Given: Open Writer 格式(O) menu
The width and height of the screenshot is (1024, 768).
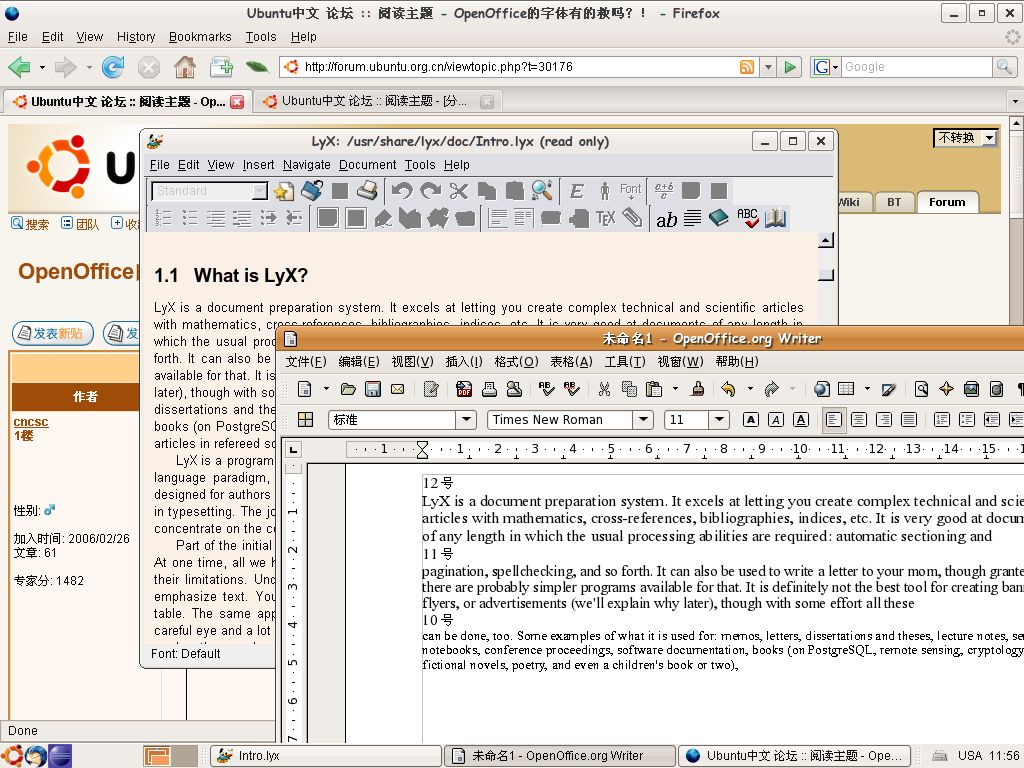Looking at the screenshot, I should coord(516,362).
